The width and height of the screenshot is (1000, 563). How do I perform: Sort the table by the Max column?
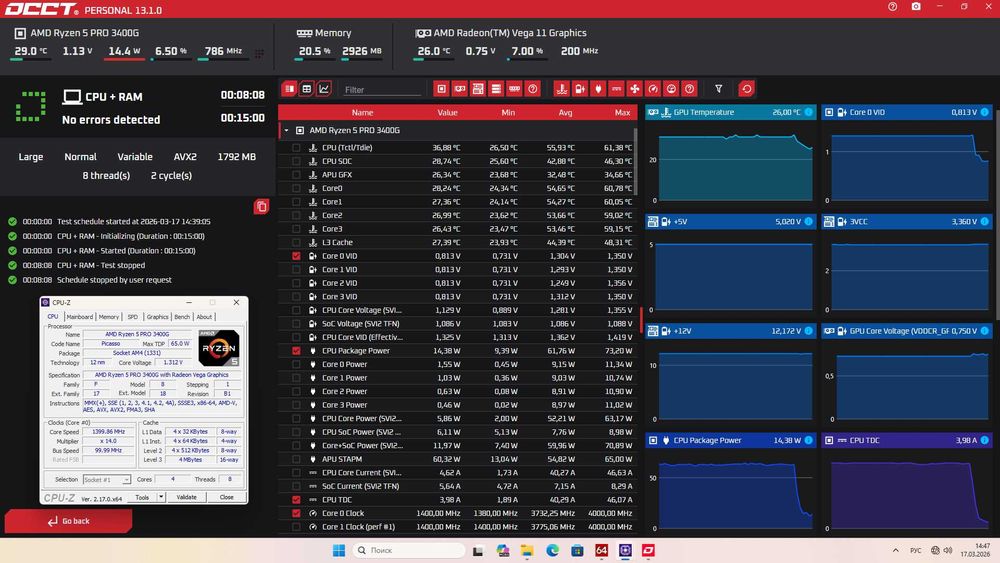pos(622,113)
